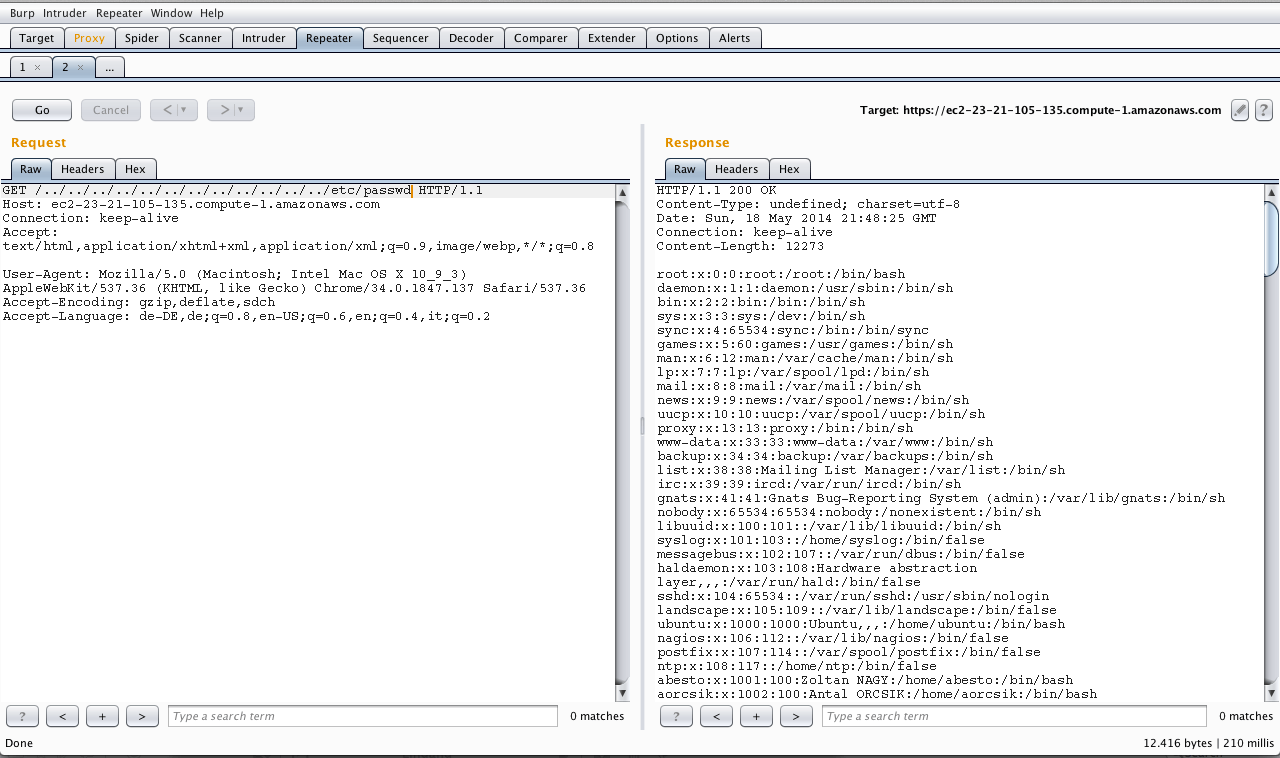The height and width of the screenshot is (758, 1280).
Task: Click the Target URL label text
Action: click(1040, 110)
